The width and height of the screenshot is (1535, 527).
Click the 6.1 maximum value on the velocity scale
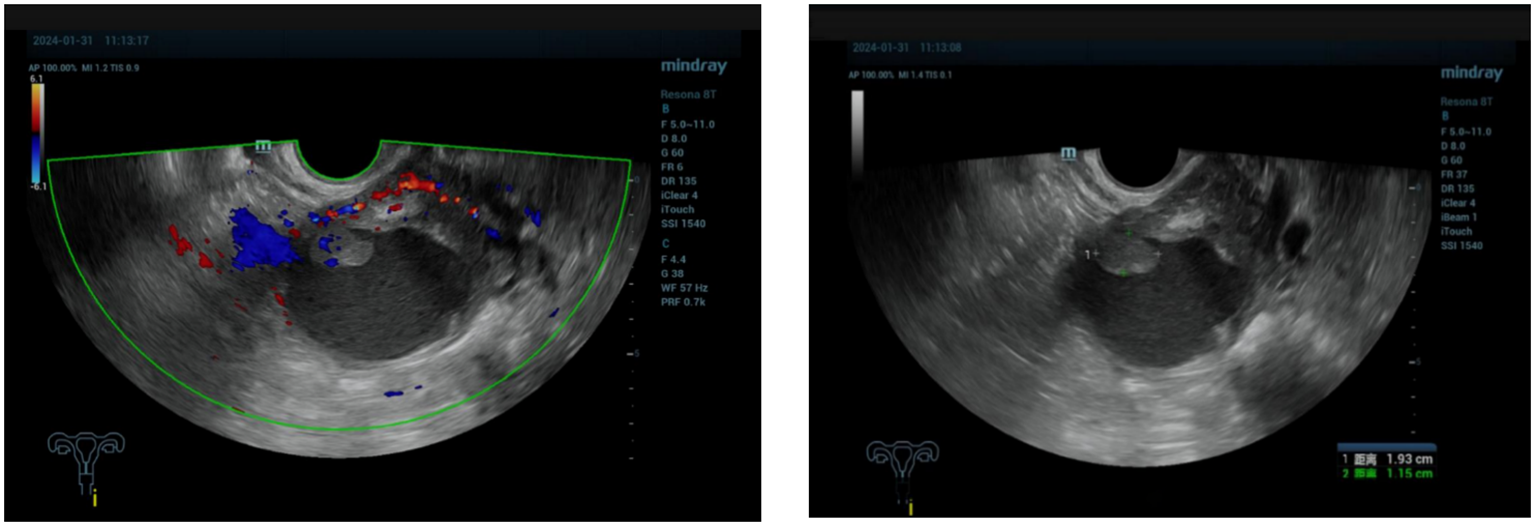click(36, 78)
